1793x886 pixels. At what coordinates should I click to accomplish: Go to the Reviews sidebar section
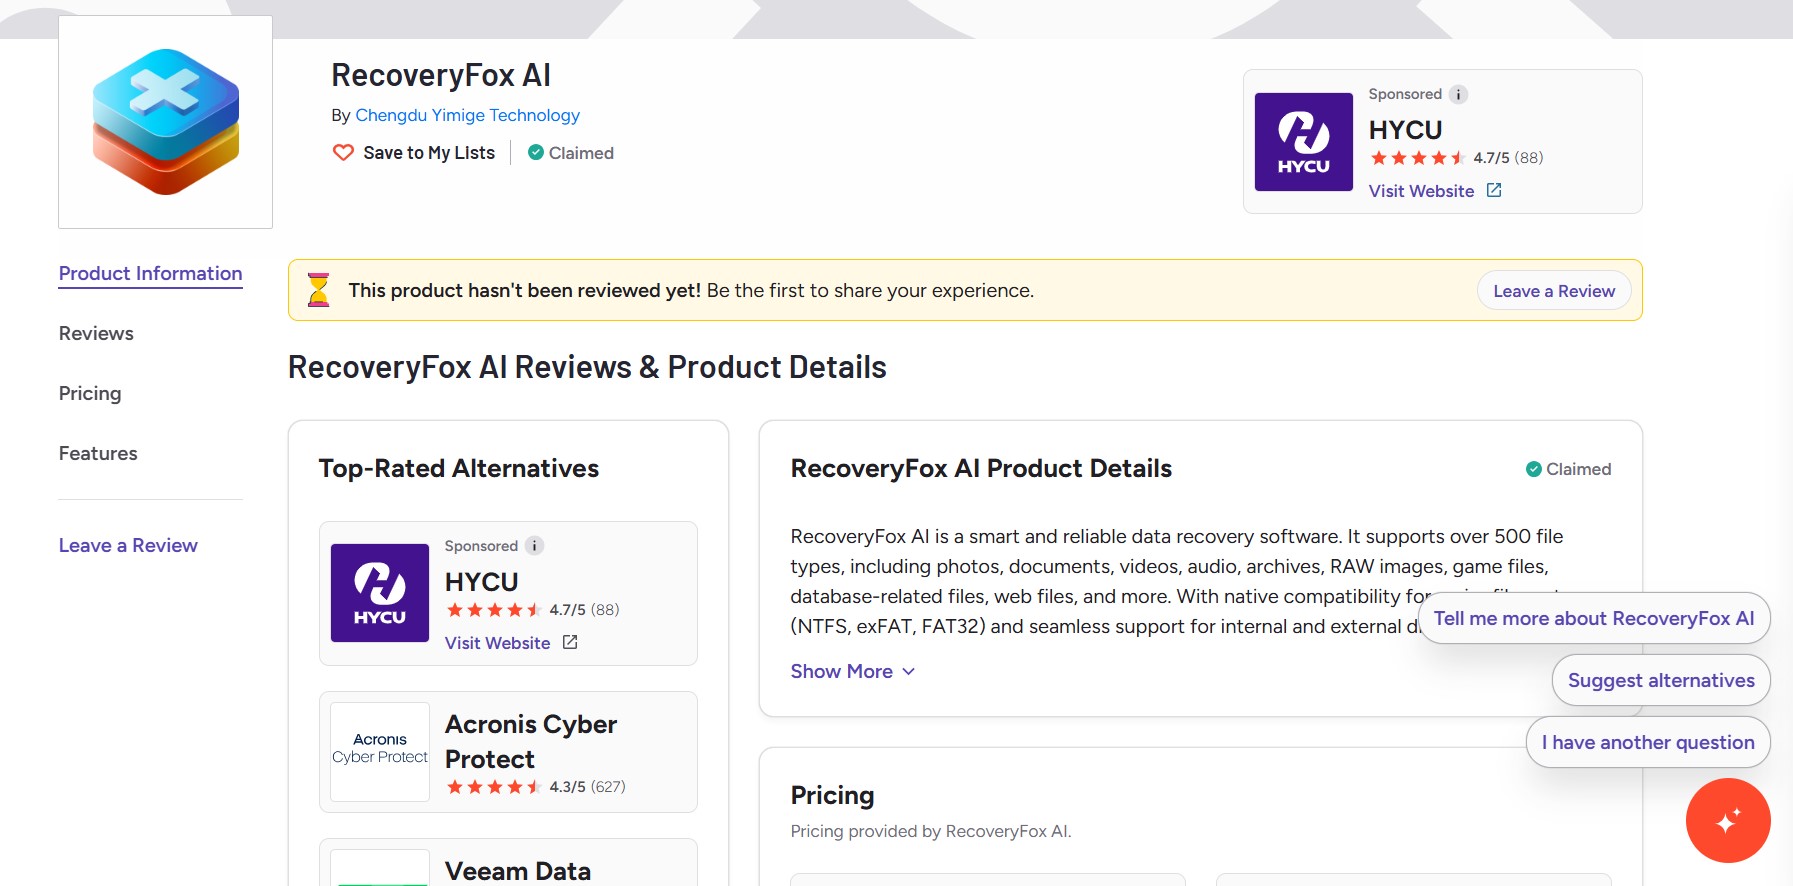(x=96, y=333)
